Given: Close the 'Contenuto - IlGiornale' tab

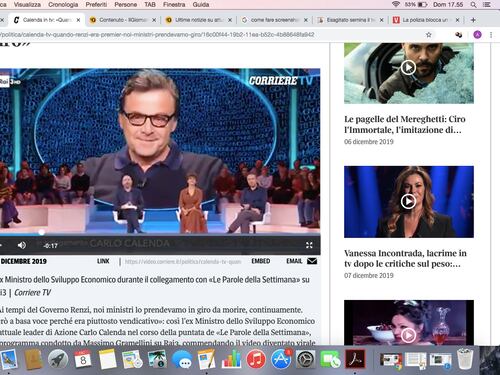Looking at the screenshot, I should 154,20.
